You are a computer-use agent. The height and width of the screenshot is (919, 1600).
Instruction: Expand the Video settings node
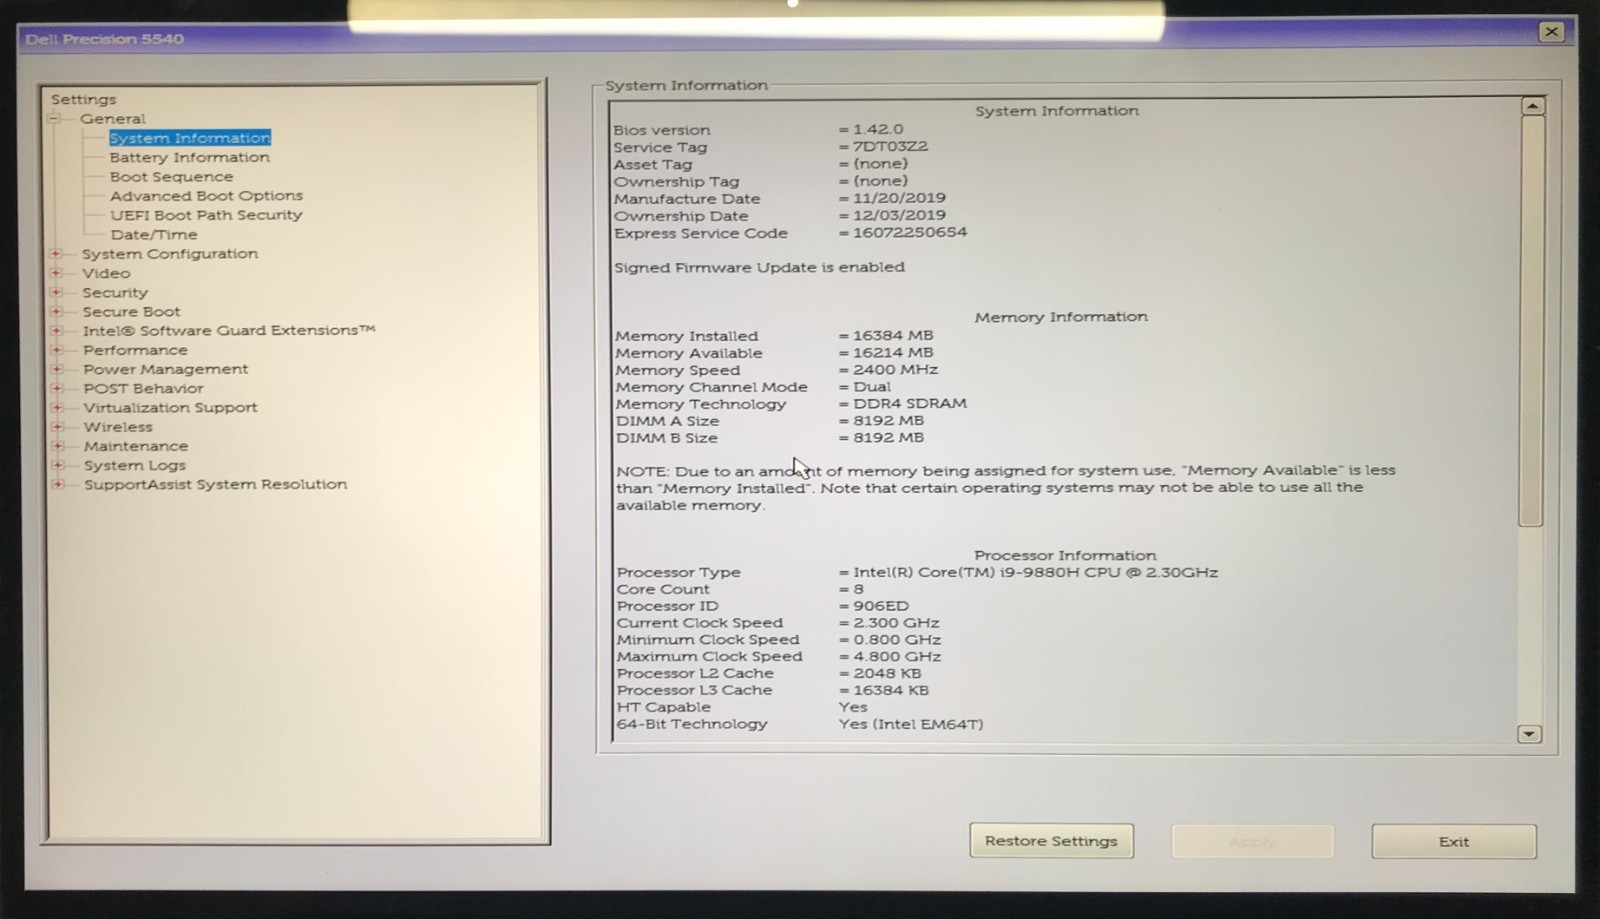(x=56, y=273)
